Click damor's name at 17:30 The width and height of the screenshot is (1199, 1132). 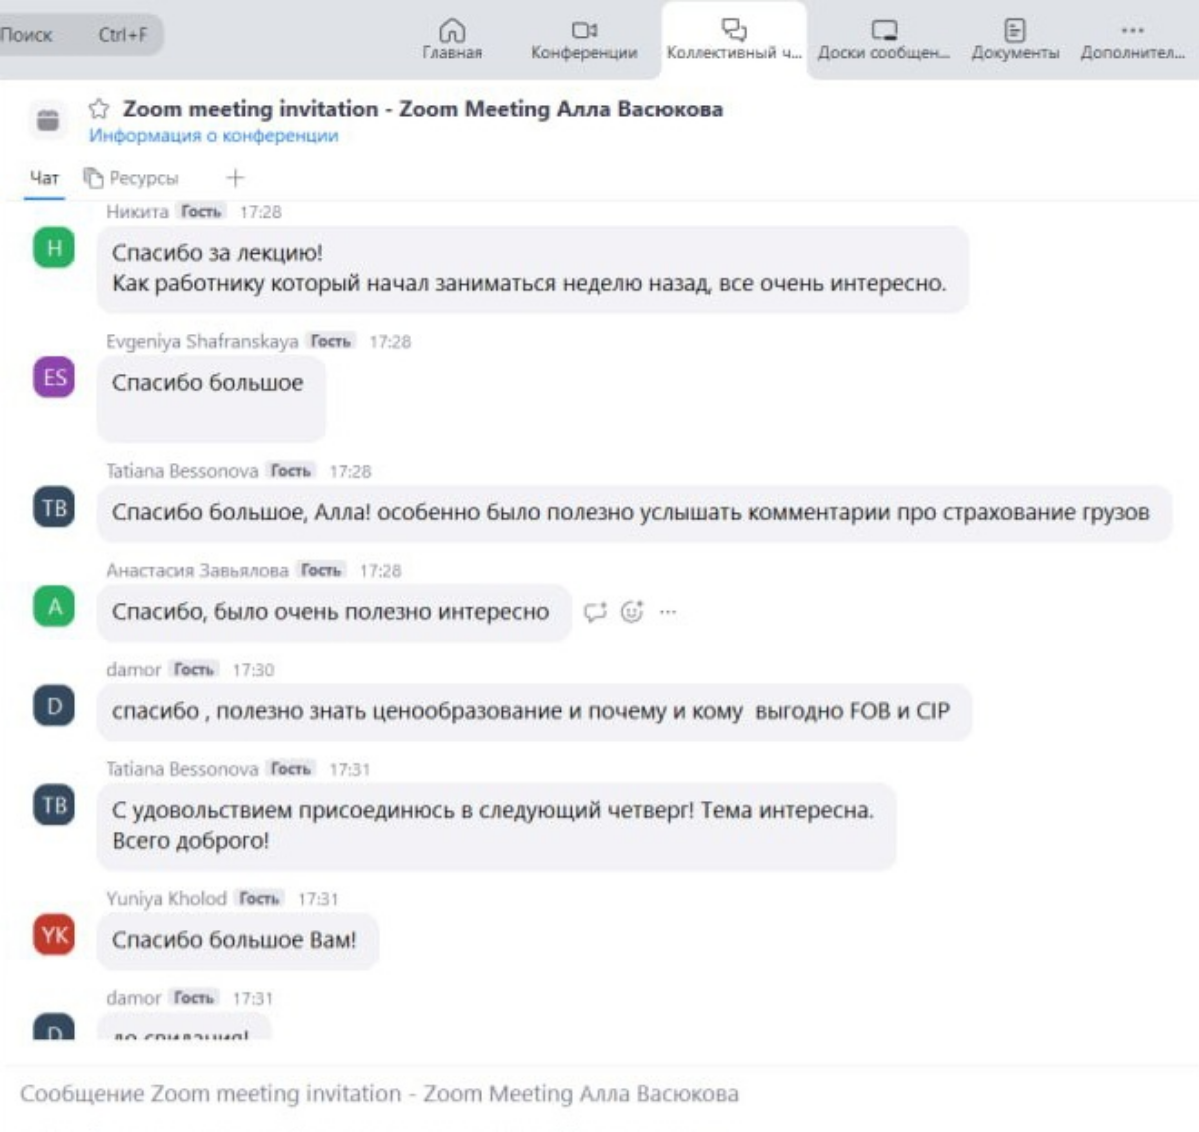133,670
